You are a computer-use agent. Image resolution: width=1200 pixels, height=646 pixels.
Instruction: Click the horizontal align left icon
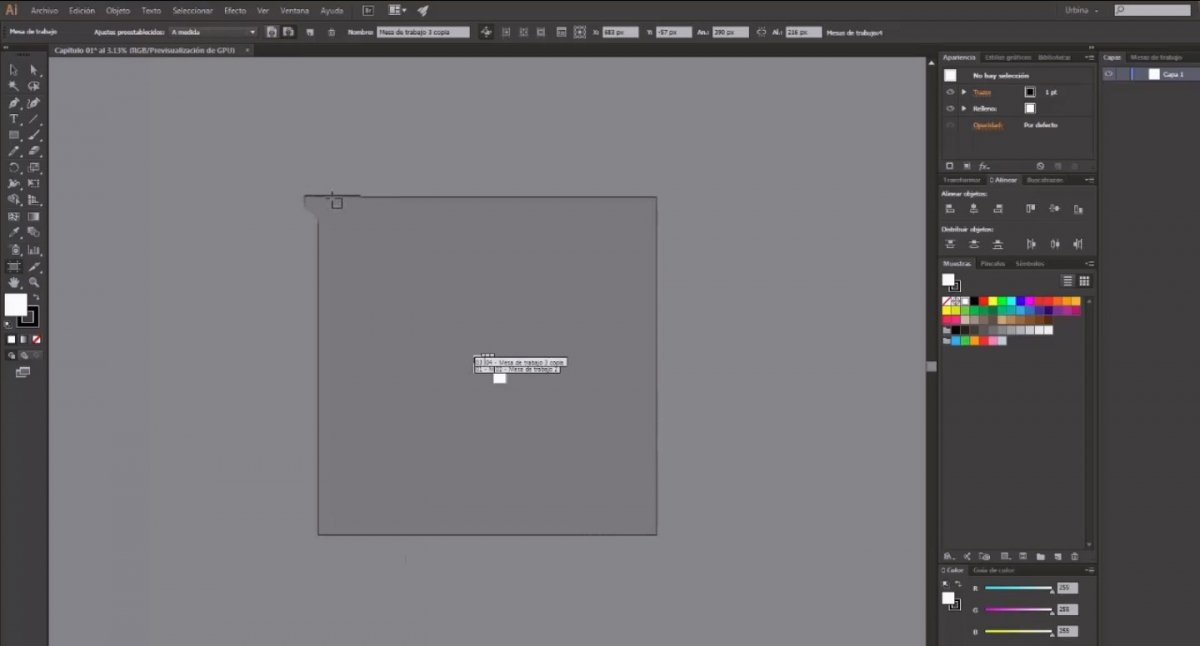pyautogui.click(x=949, y=209)
